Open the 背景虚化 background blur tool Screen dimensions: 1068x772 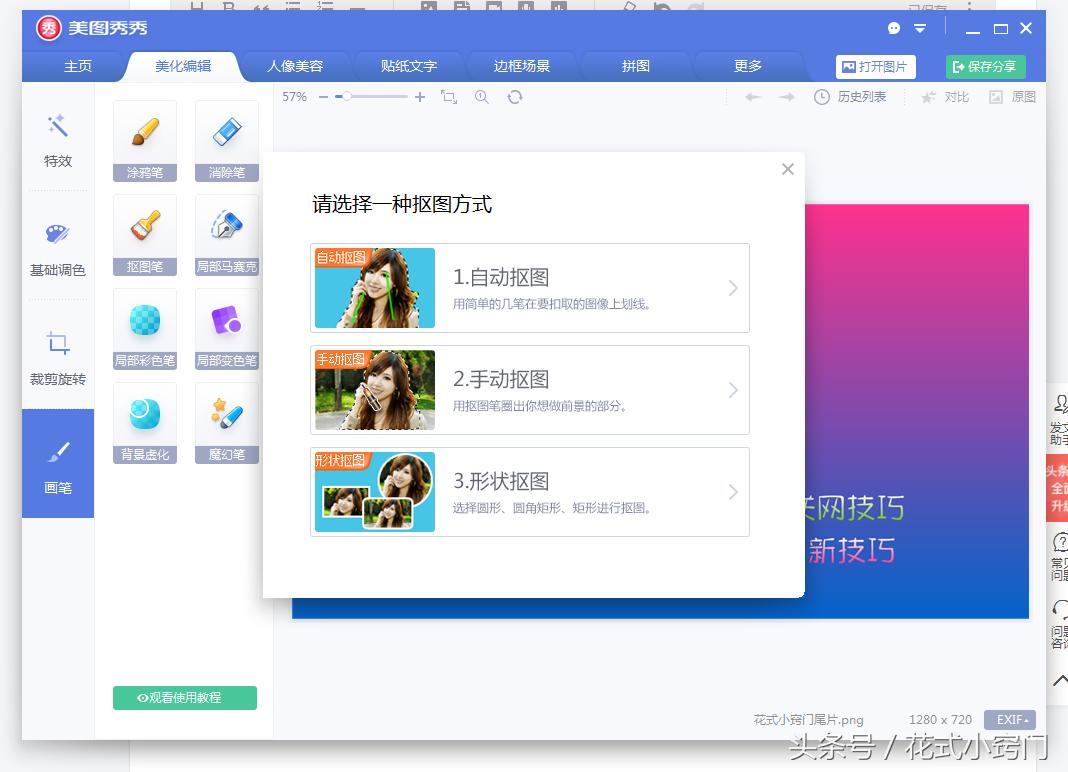[x=144, y=422]
